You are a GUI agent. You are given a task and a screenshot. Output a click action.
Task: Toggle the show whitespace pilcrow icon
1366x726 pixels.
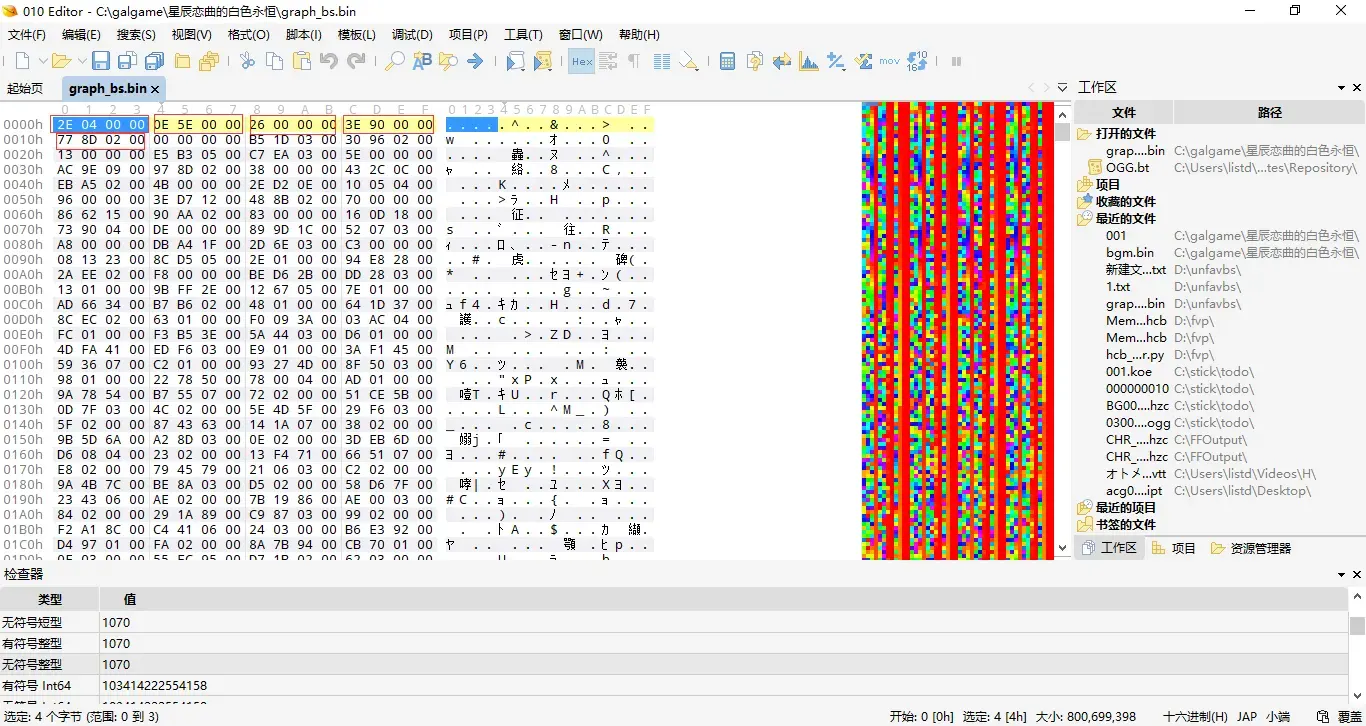click(x=634, y=61)
